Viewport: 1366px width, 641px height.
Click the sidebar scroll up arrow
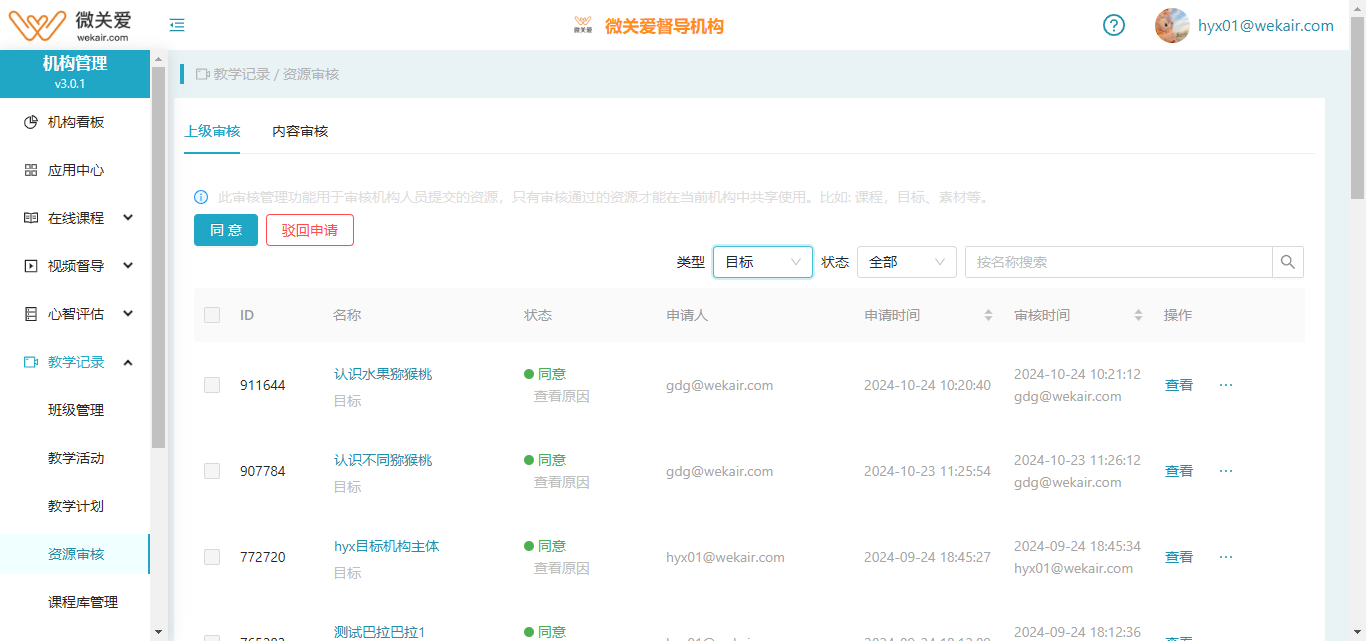point(158,59)
